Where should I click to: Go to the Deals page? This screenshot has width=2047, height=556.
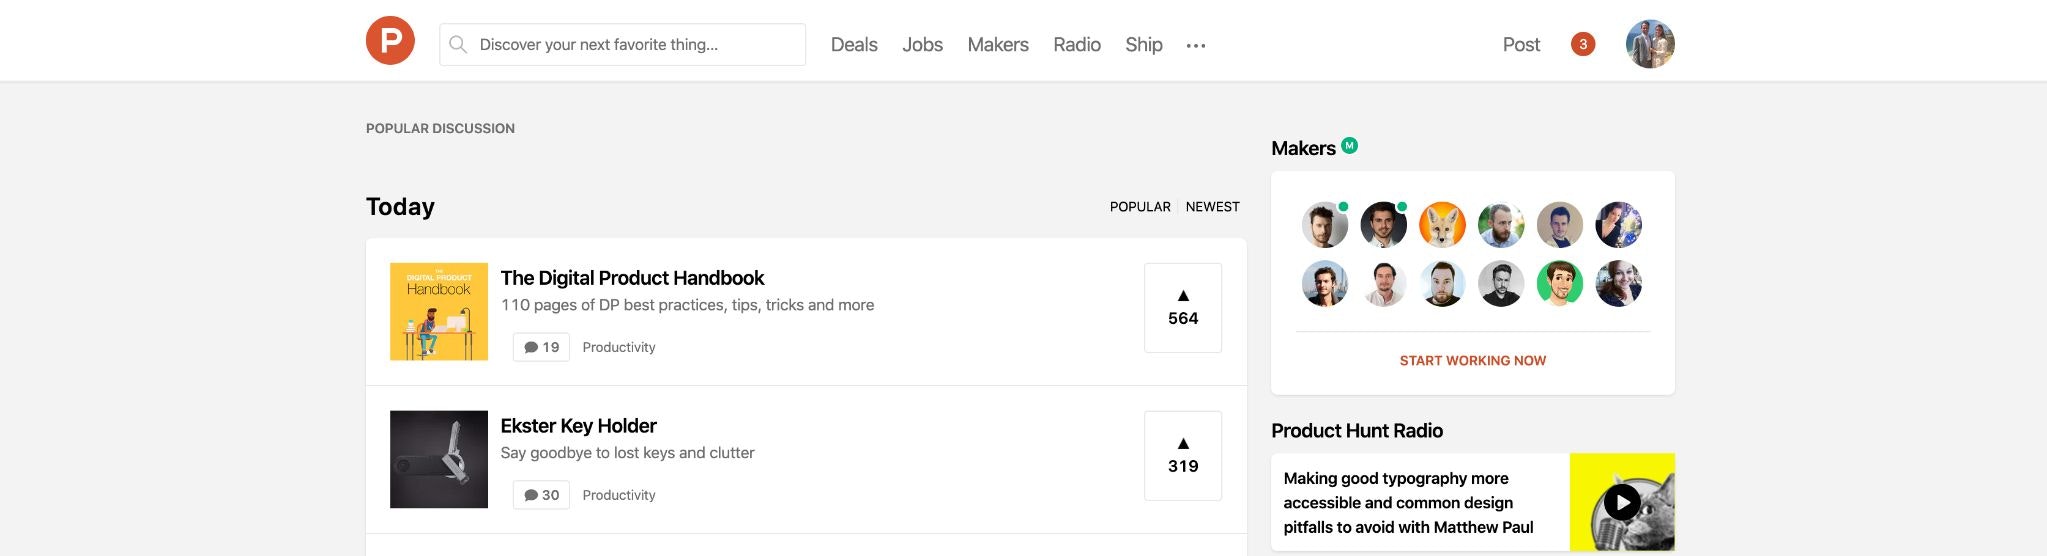click(x=854, y=45)
